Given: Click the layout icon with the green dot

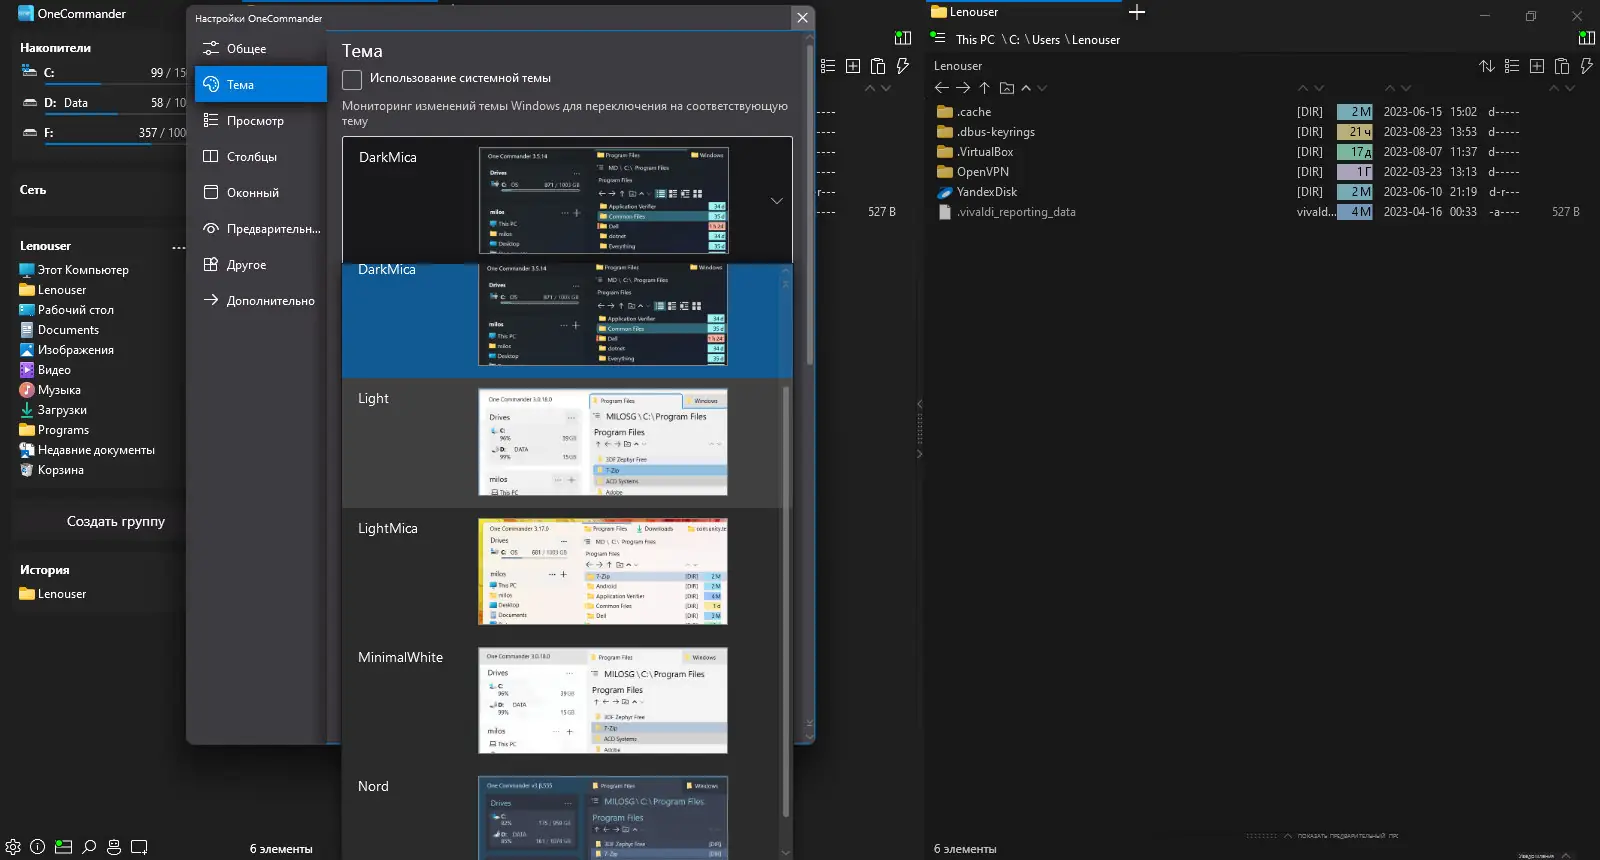Looking at the screenshot, I should point(63,847).
